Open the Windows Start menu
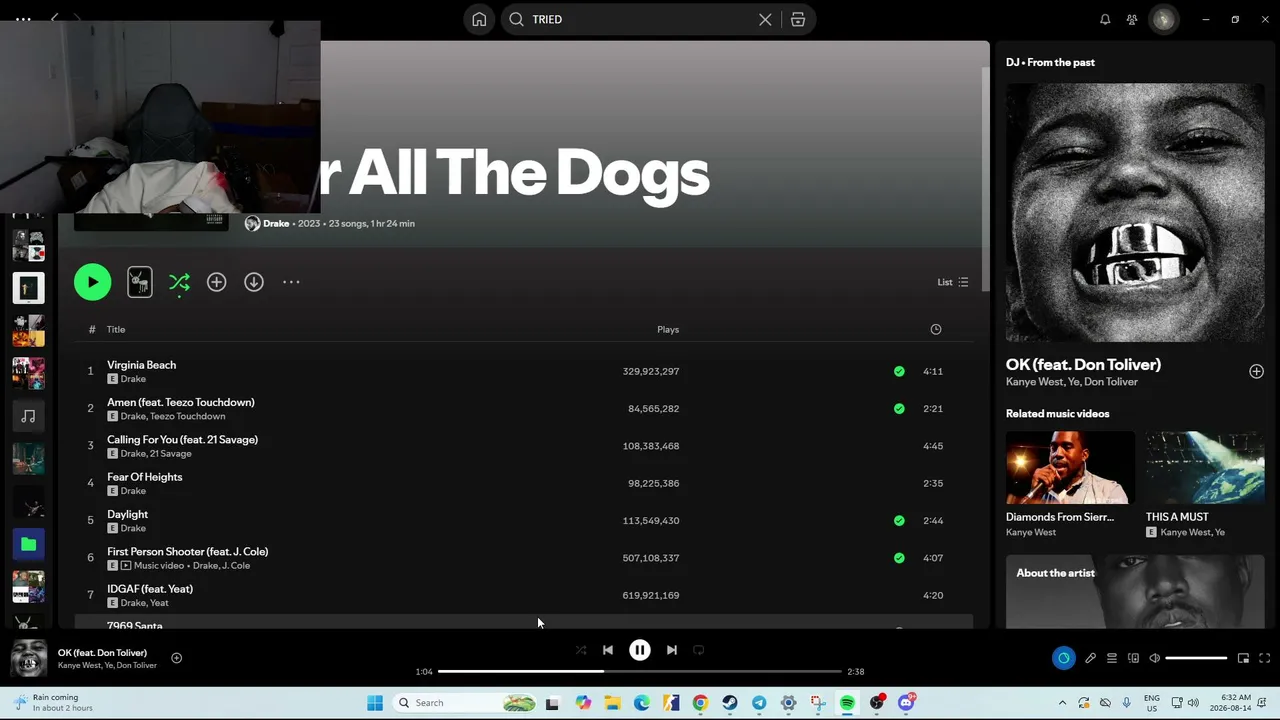Image resolution: width=1280 pixels, height=720 pixels. 375,703
